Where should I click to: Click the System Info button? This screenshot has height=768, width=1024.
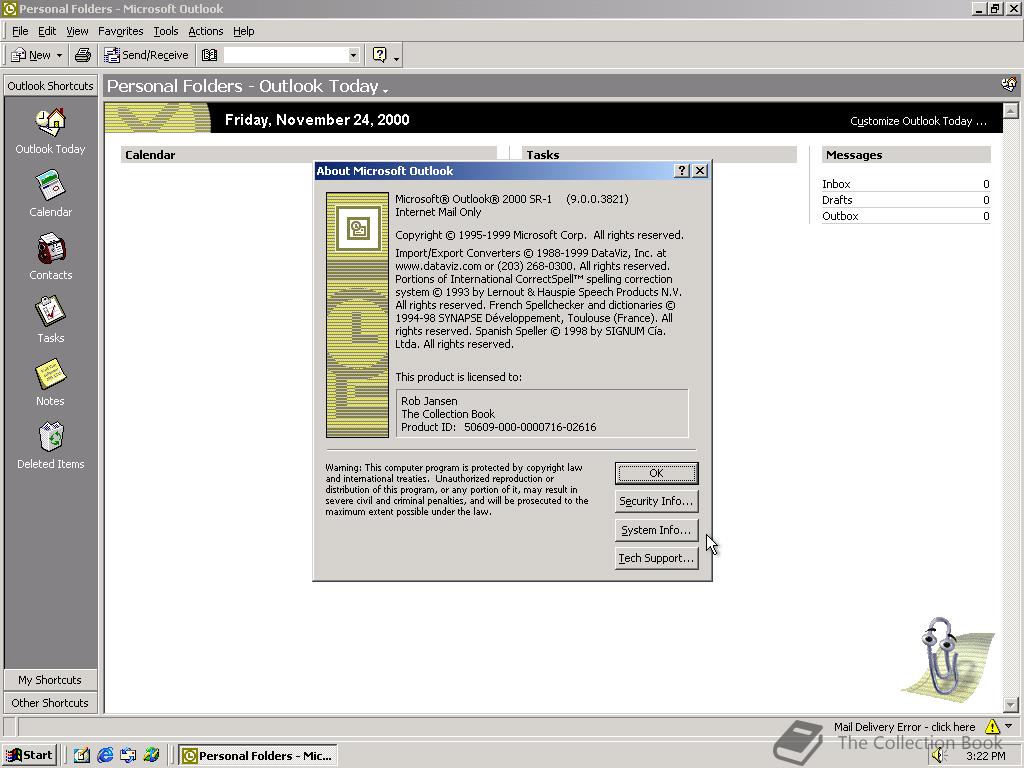pos(656,530)
